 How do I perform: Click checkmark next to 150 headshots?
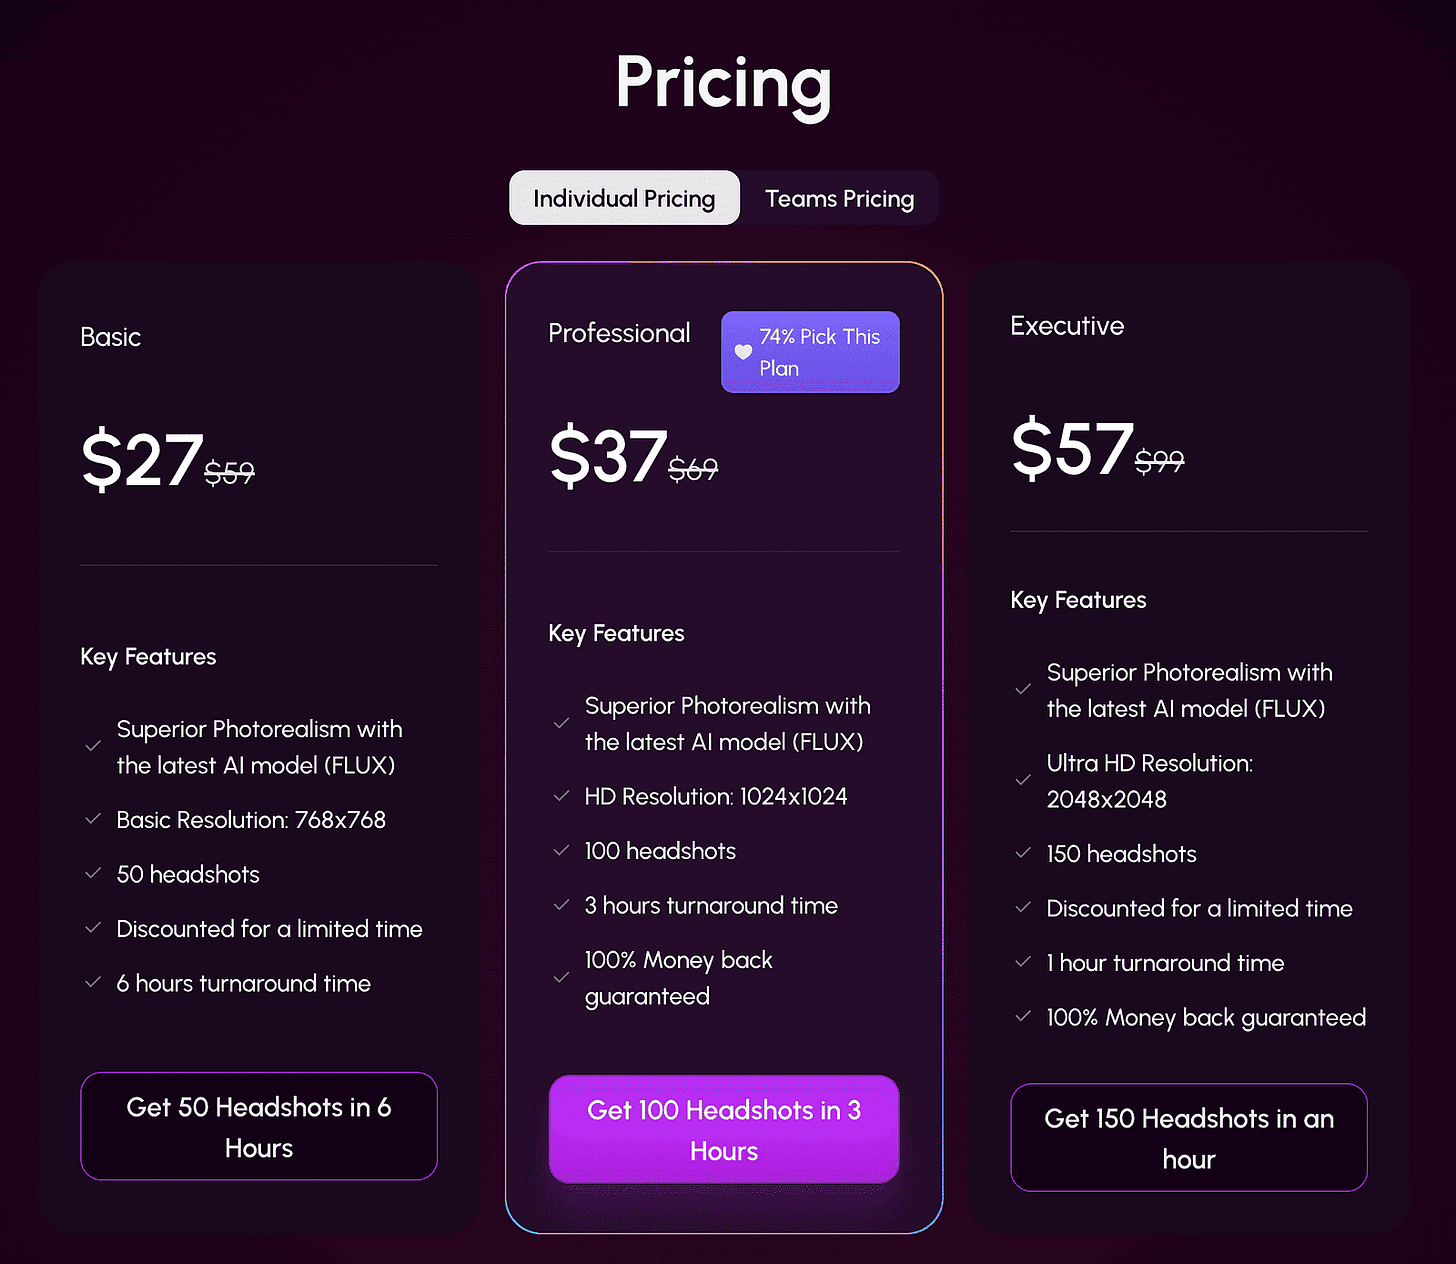tap(1023, 853)
